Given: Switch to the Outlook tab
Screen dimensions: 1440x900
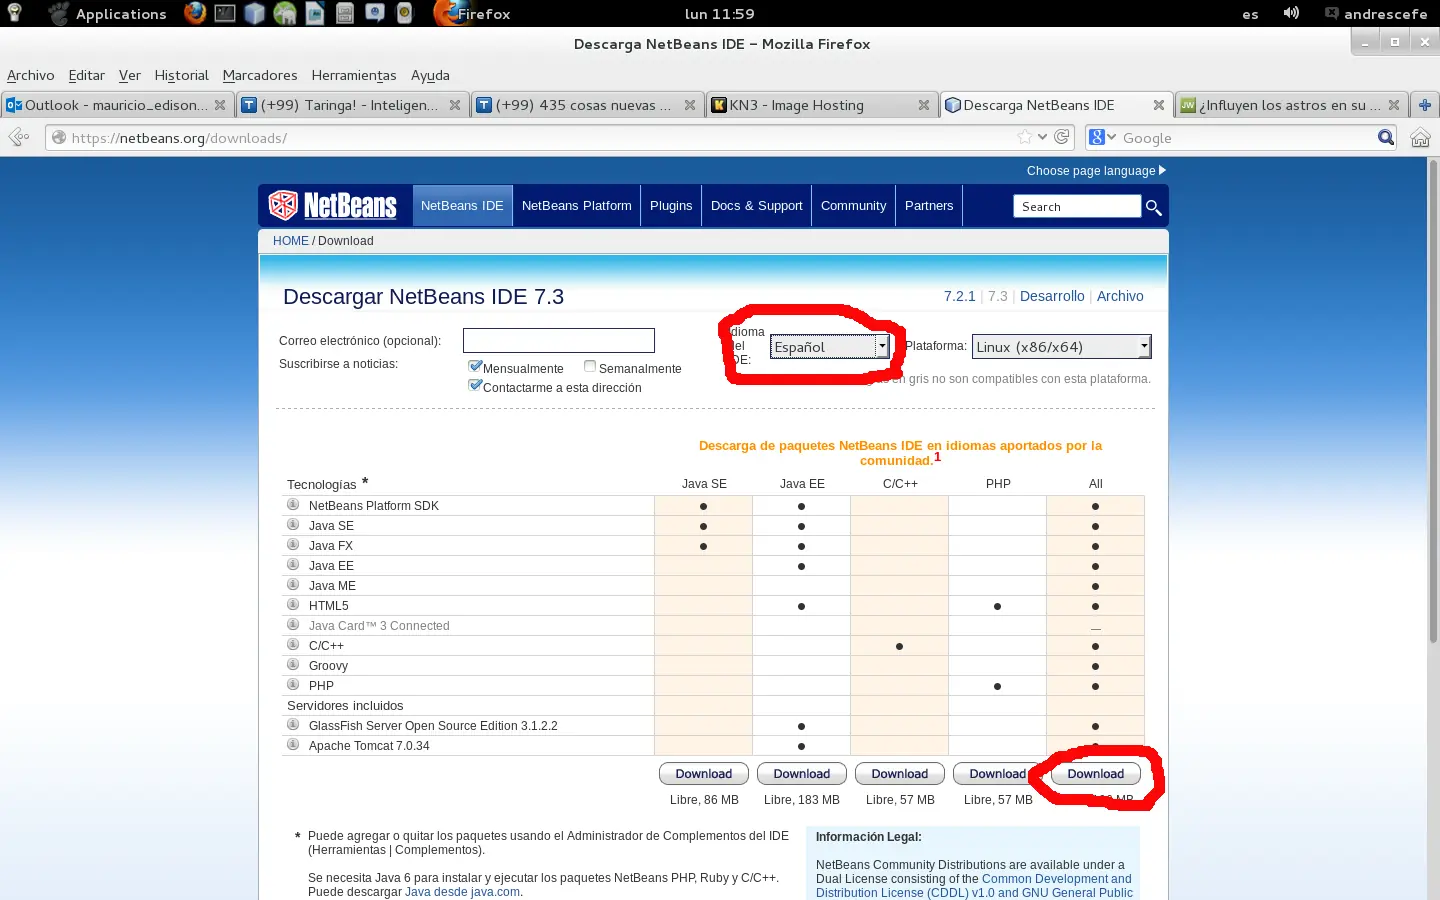Looking at the screenshot, I should point(117,105).
